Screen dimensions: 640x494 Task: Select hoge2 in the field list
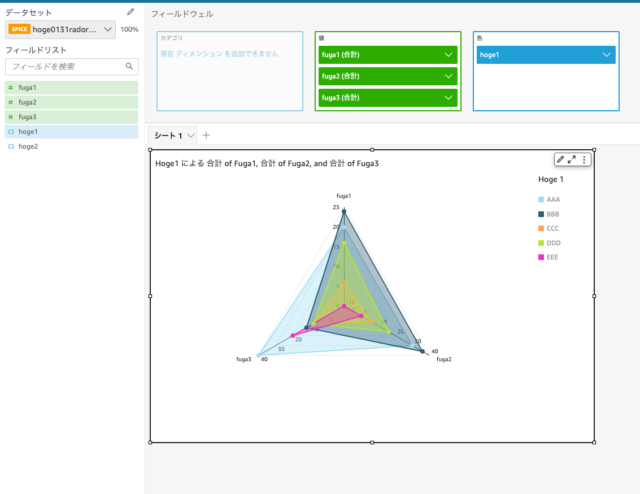[71, 146]
